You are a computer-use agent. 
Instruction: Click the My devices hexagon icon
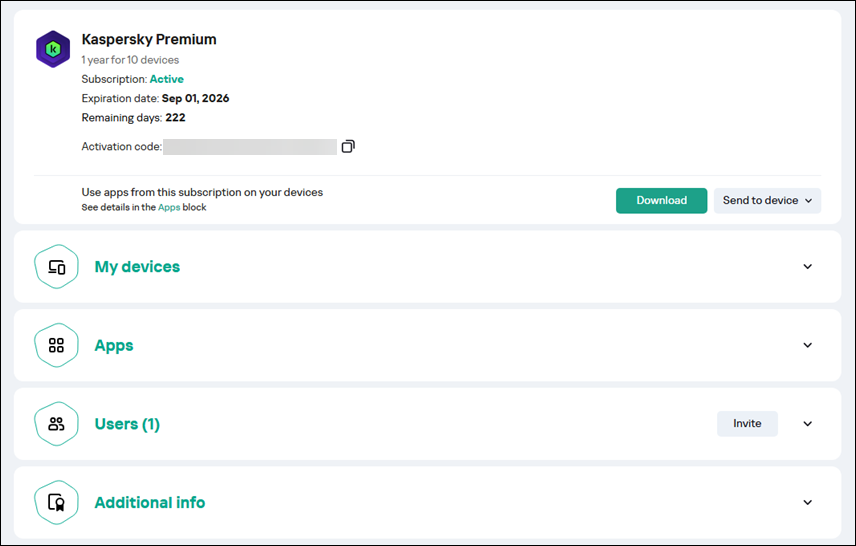pos(56,267)
